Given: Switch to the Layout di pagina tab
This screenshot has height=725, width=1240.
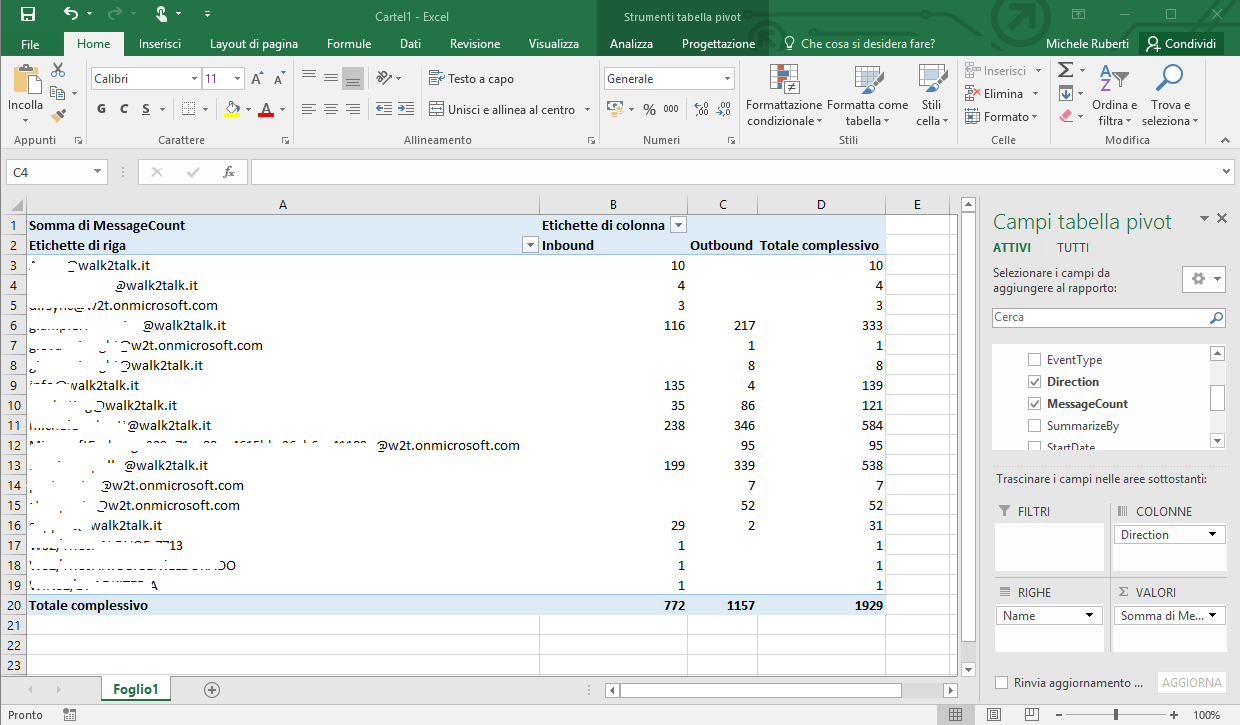Looking at the screenshot, I should coord(254,44).
